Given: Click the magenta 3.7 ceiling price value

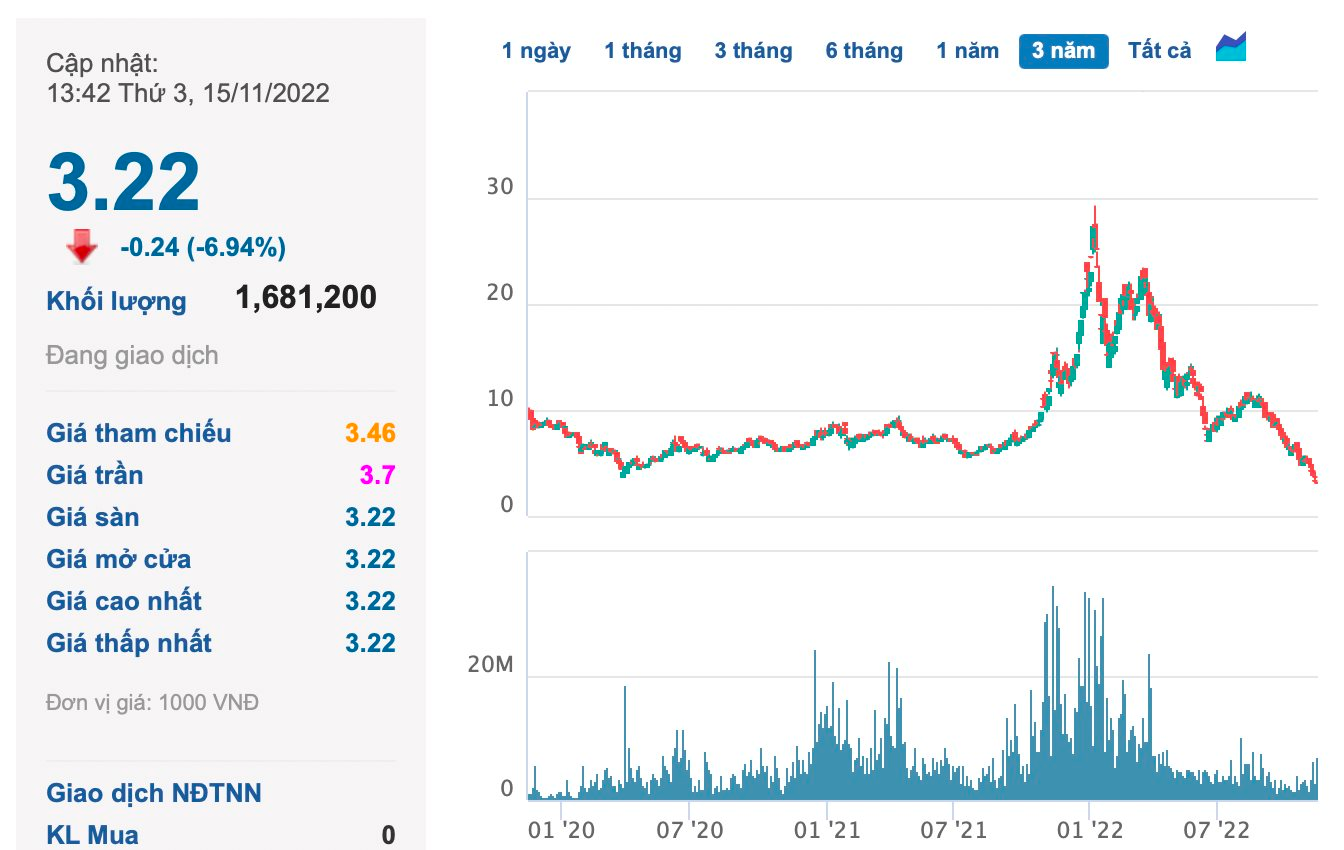Looking at the screenshot, I should (x=377, y=475).
